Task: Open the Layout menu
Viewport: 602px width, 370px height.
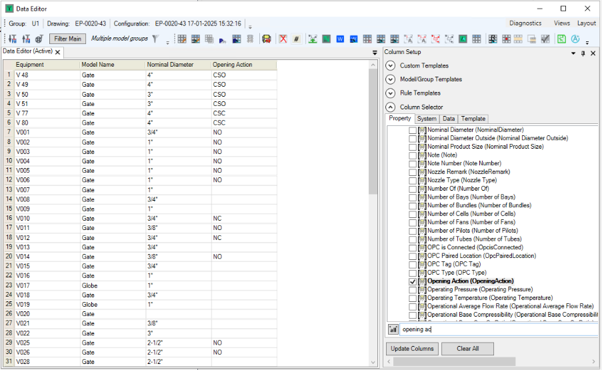Action: click(586, 23)
